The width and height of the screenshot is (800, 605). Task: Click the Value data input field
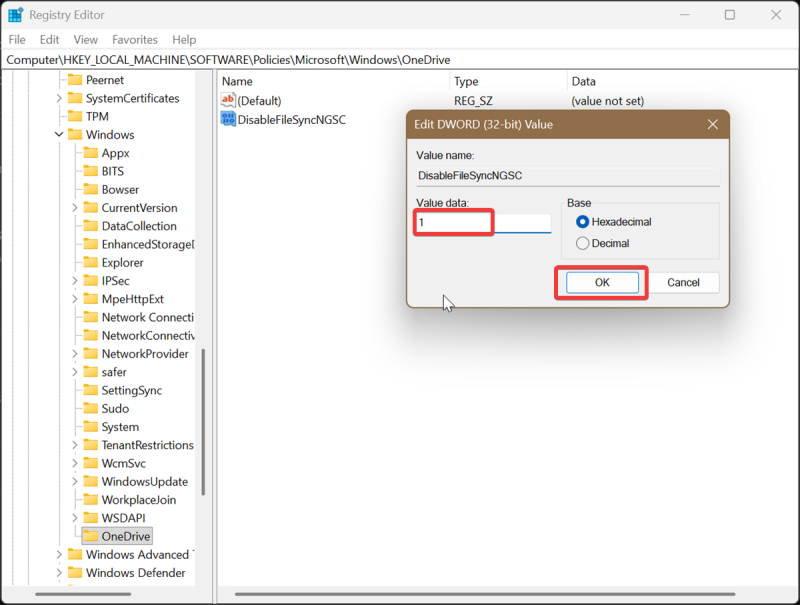[483, 222]
